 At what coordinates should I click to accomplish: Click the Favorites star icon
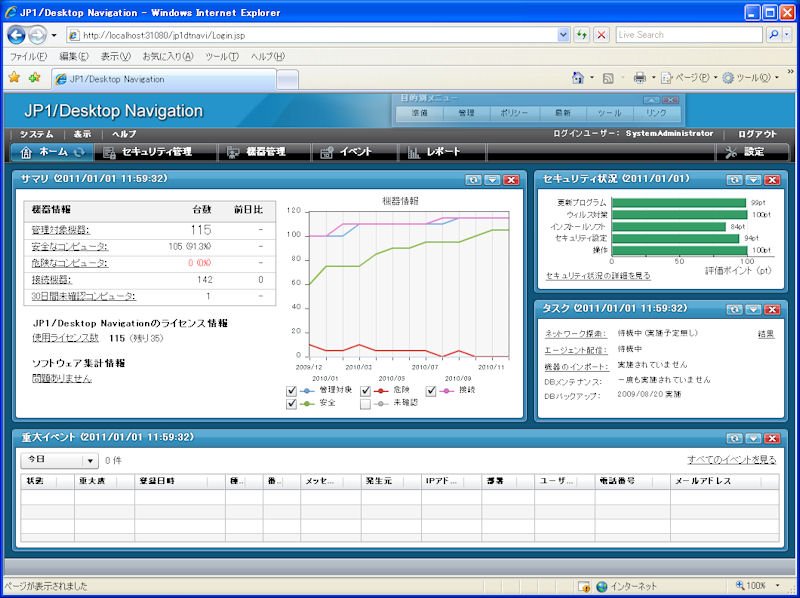(14, 78)
